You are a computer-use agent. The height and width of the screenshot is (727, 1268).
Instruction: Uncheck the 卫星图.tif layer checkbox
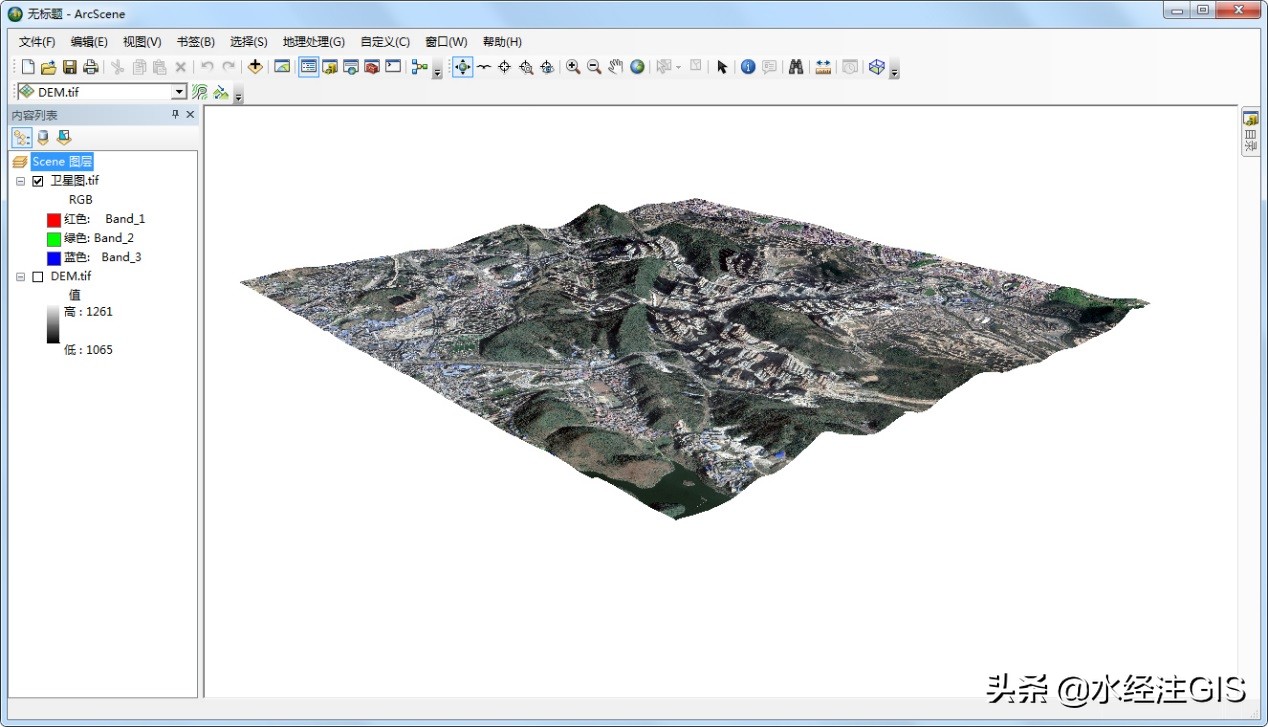pyautogui.click(x=38, y=181)
